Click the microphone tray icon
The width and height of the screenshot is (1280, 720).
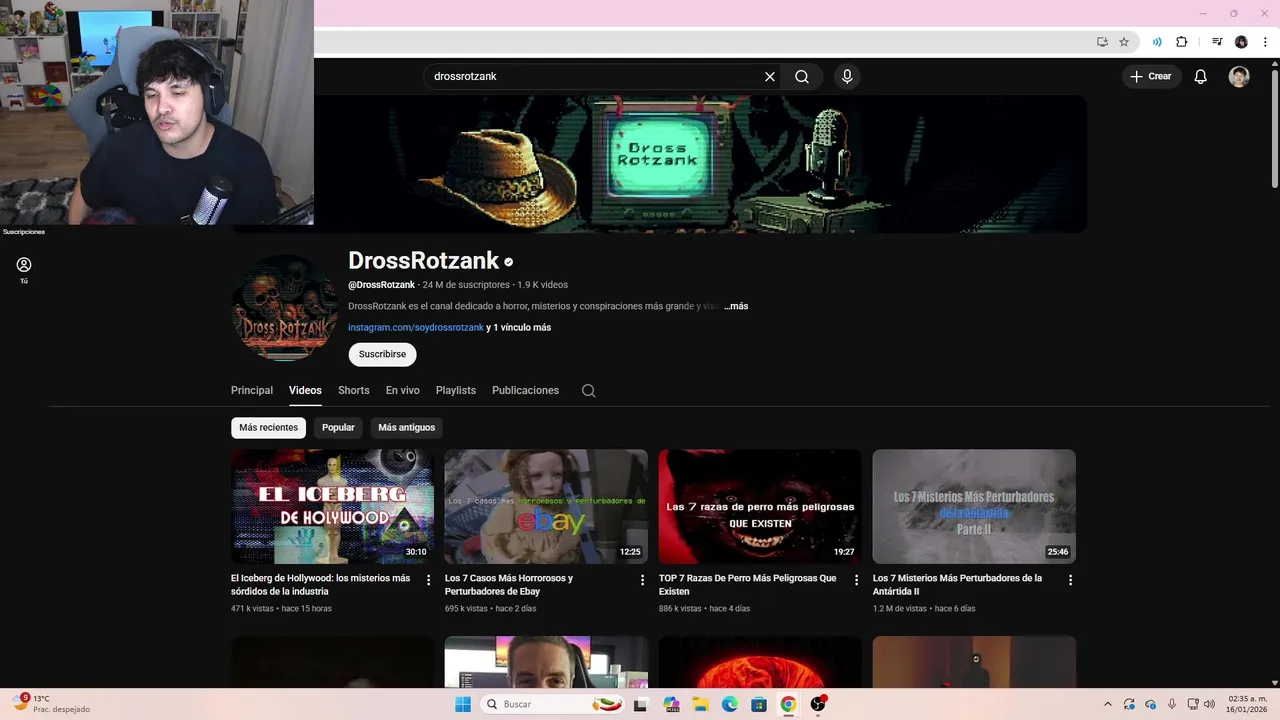(x=1172, y=704)
